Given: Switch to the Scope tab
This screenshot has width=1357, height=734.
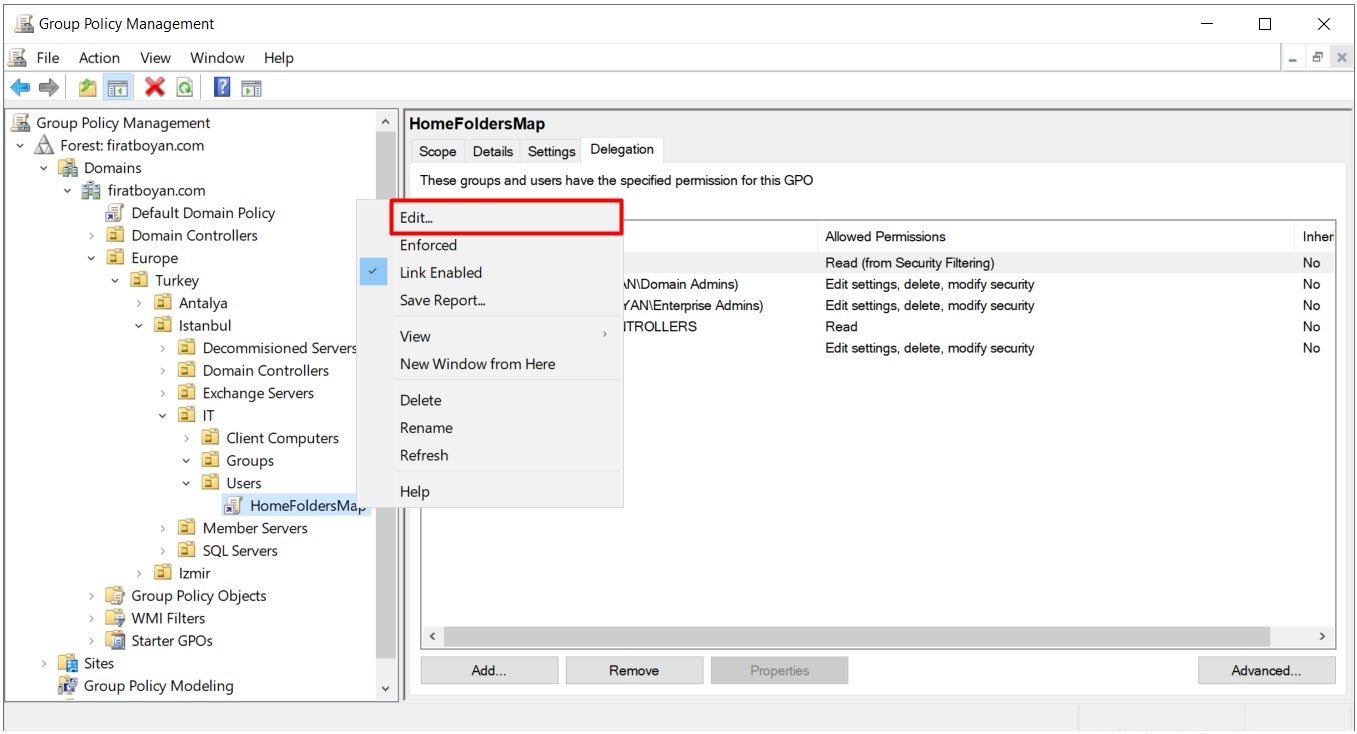Looking at the screenshot, I should click(437, 151).
